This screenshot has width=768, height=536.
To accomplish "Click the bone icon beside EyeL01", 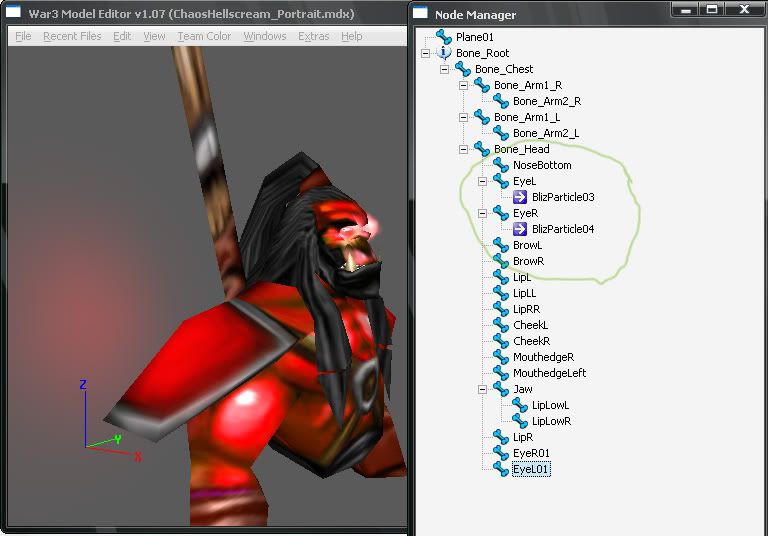I will click(501, 469).
